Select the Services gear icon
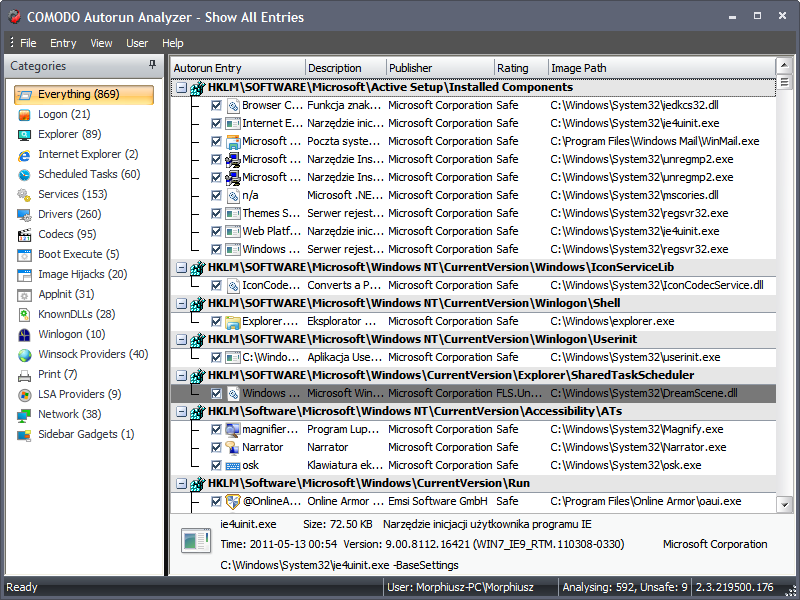Image resolution: width=800 pixels, height=600 pixels. [x=24, y=195]
